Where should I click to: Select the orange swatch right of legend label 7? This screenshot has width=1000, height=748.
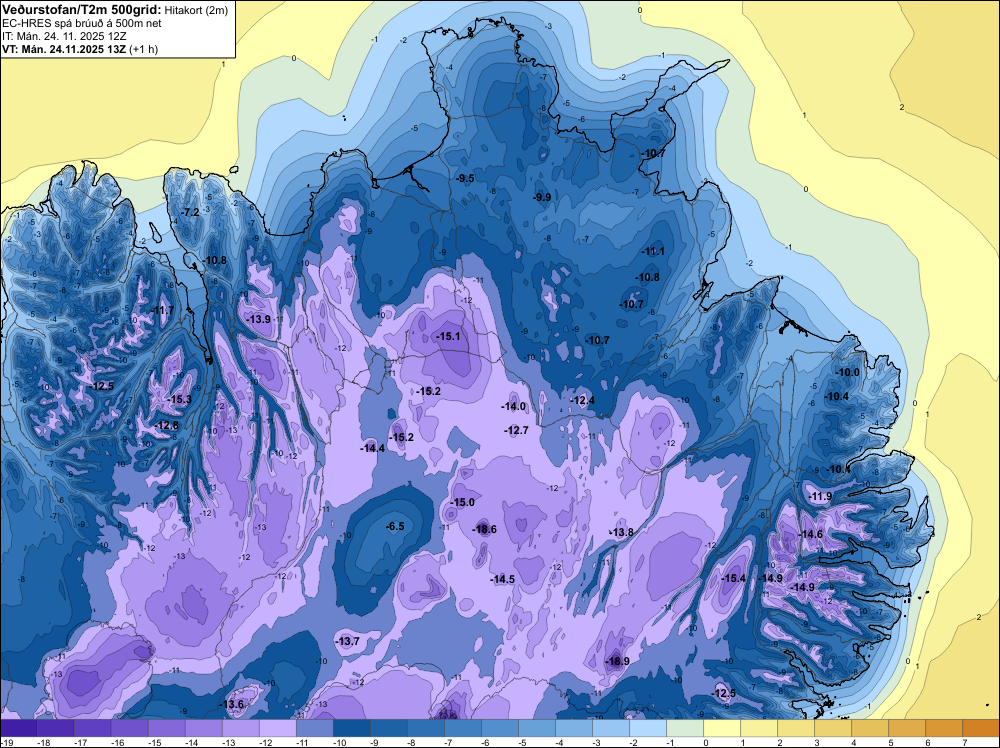click(x=981, y=728)
